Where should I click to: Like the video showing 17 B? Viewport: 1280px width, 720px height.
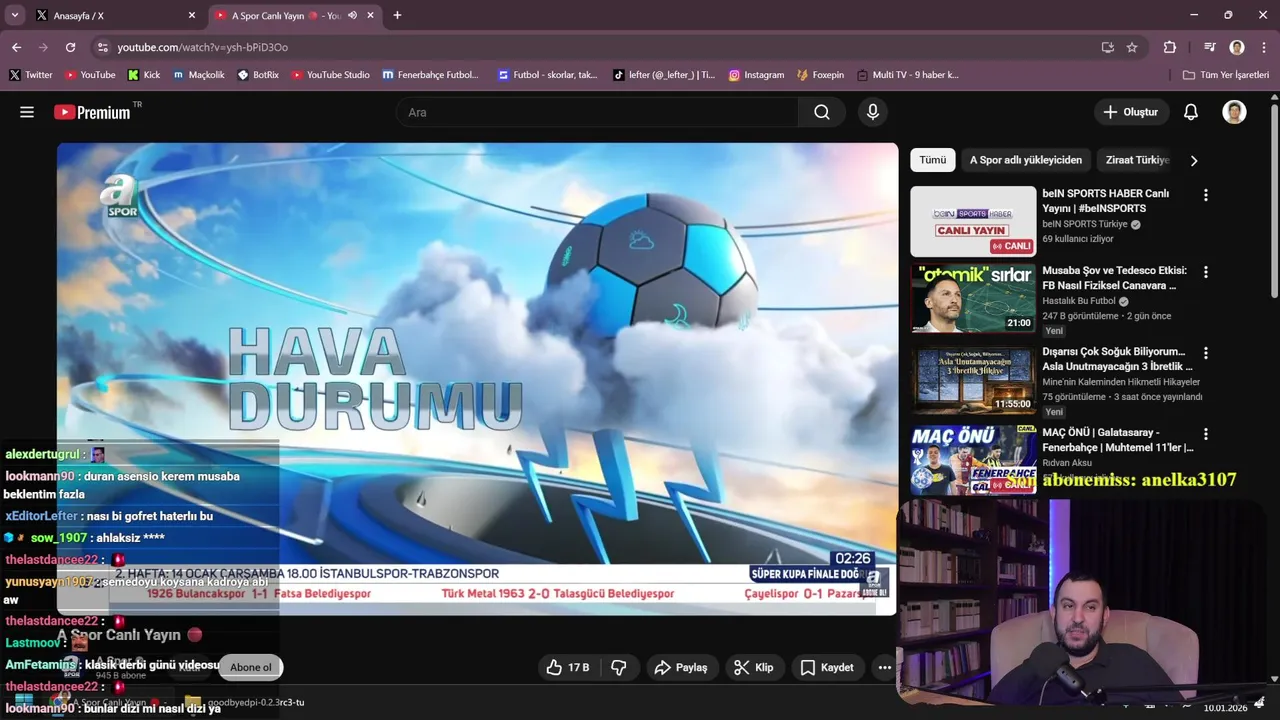click(x=567, y=667)
